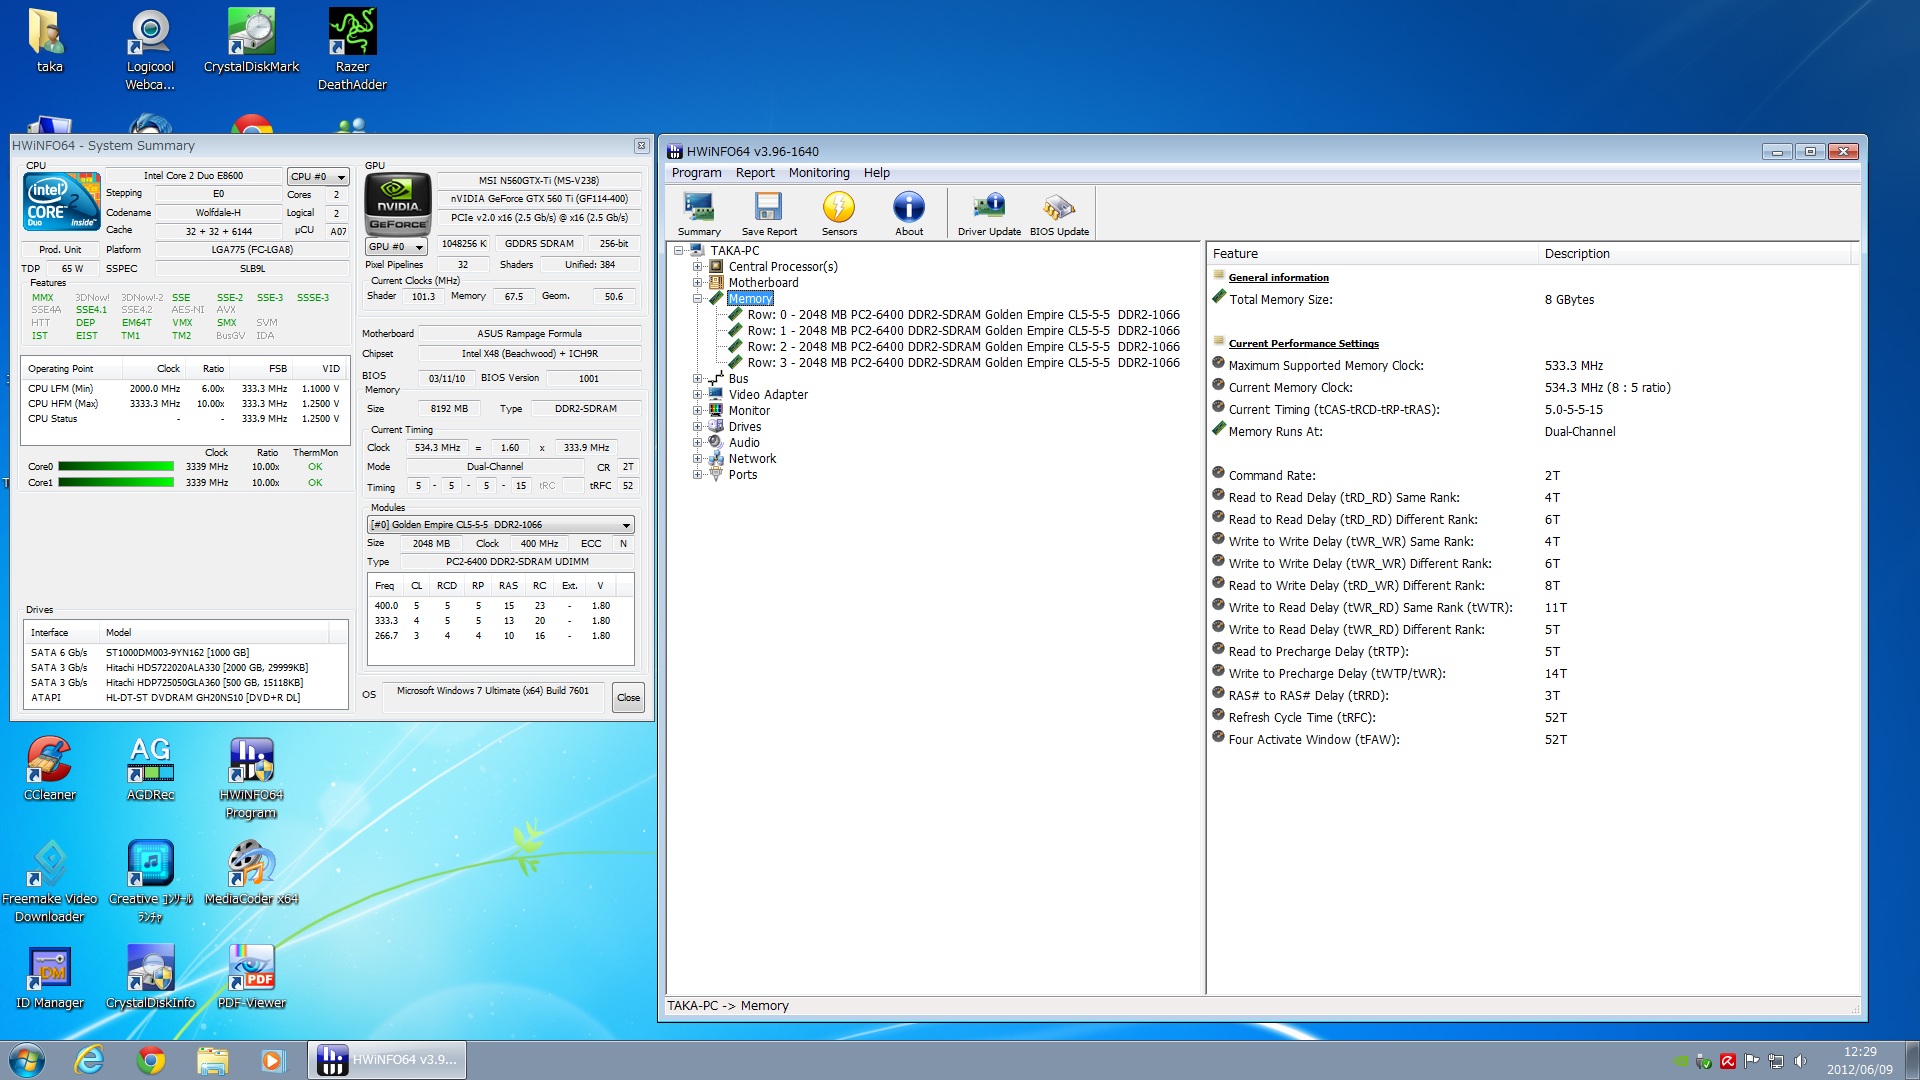Viewport: 1920px width, 1080px height.
Task: Expand the Video Adapter tree node
Action: click(x=698, y=395)
